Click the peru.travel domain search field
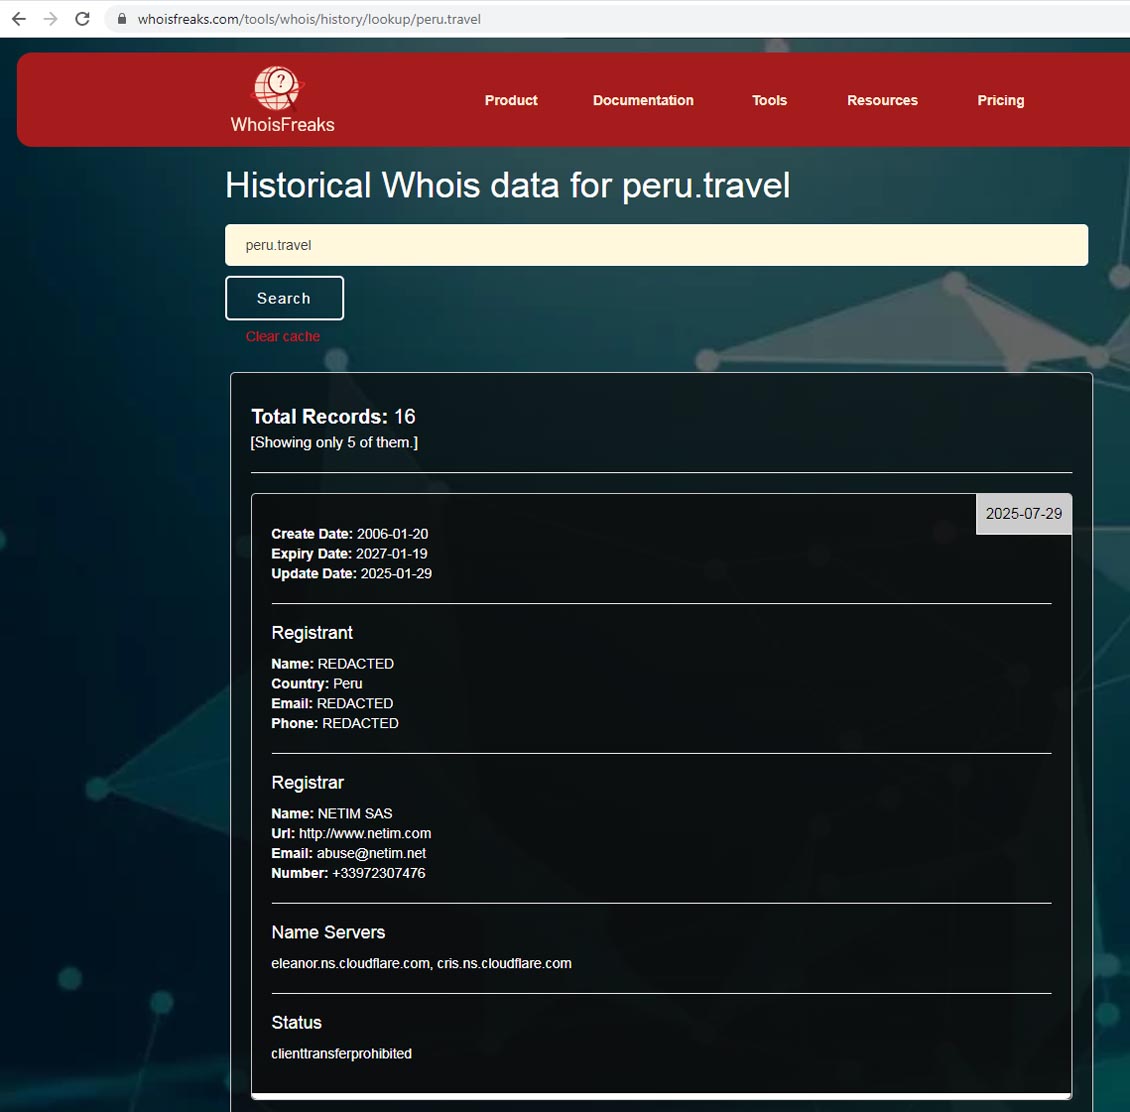 click(x=656, y=245)
